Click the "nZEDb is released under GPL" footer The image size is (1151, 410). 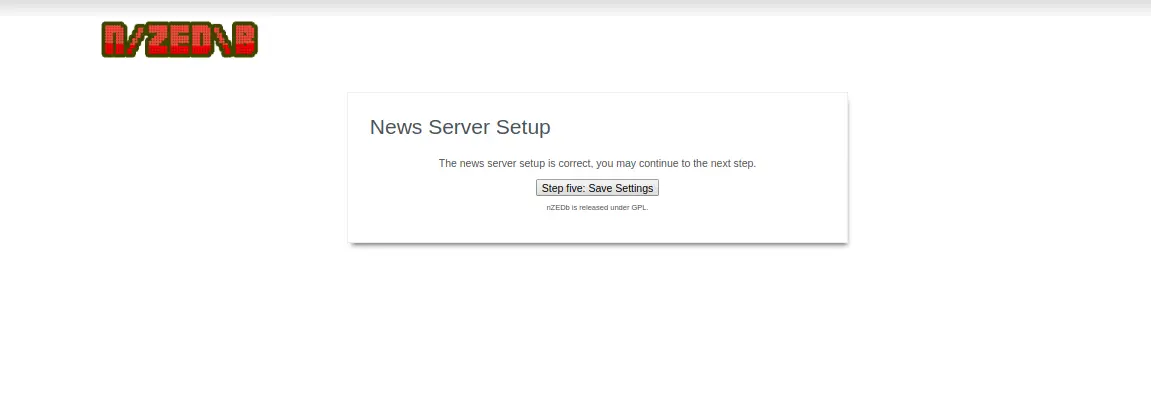[597, 208]
